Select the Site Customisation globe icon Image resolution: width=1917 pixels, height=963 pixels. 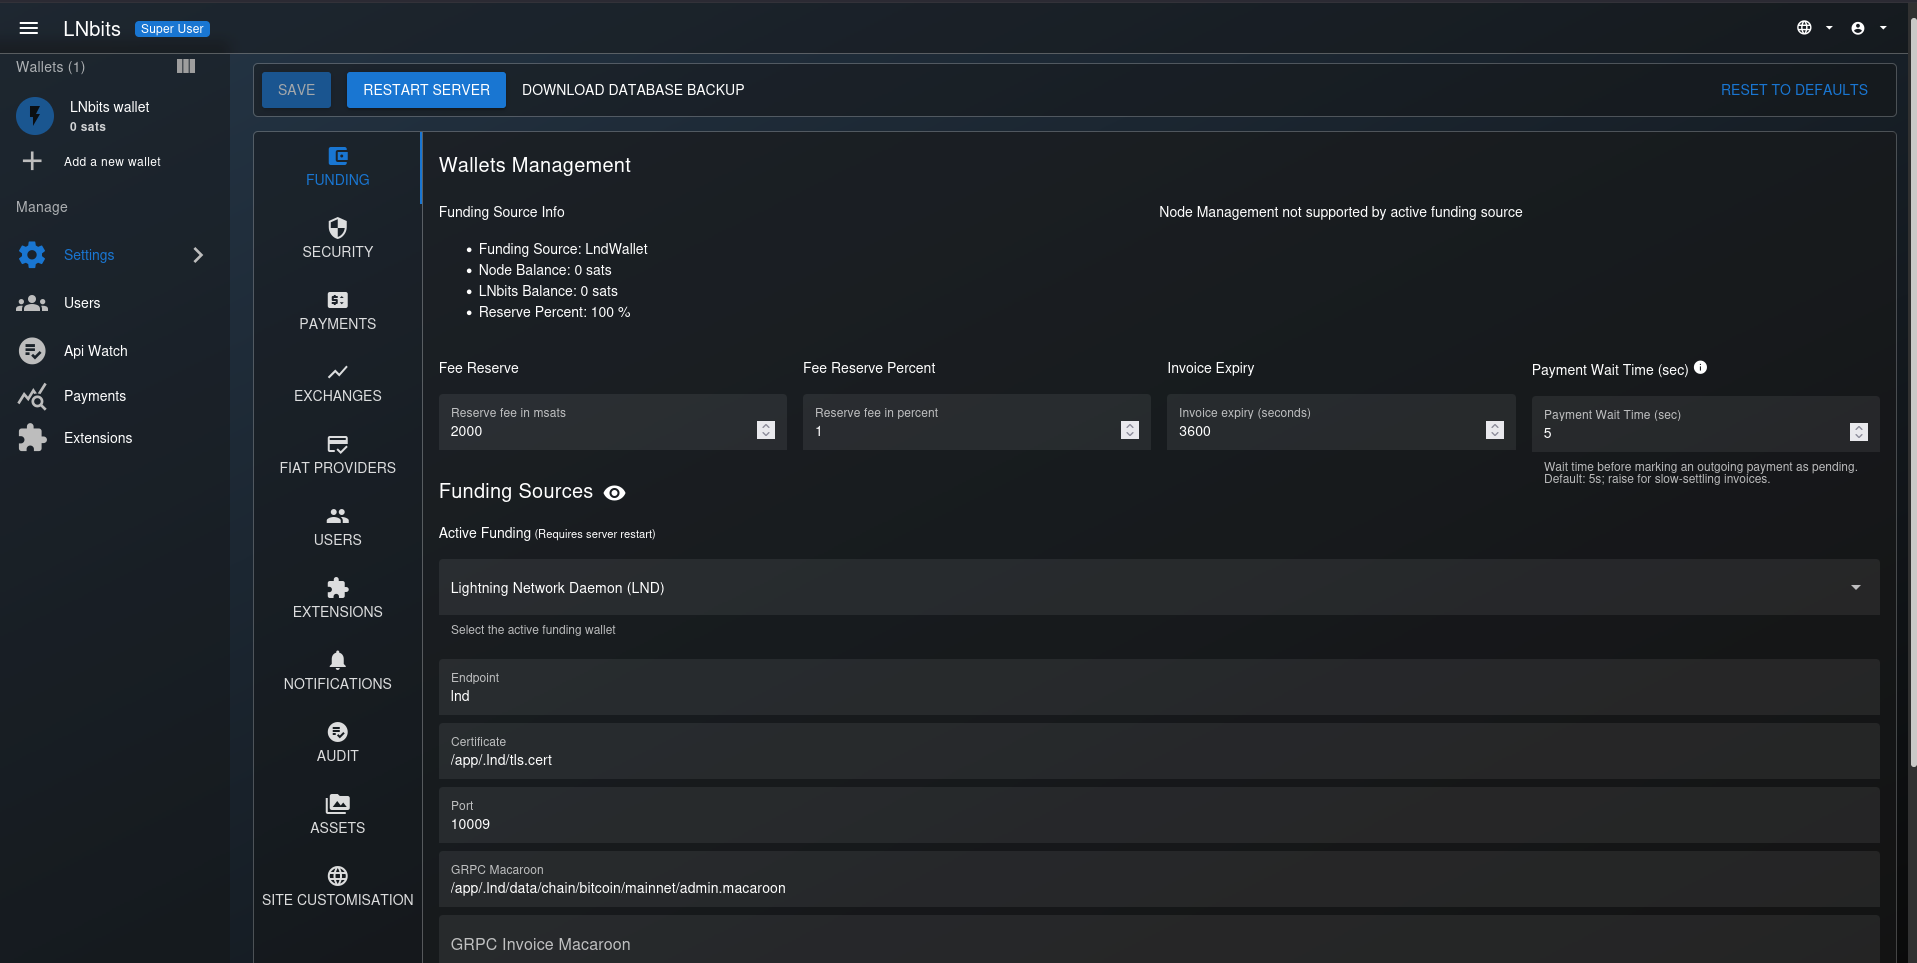coord(337,874)
